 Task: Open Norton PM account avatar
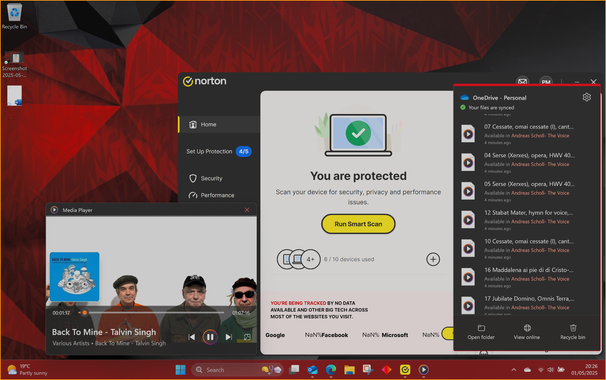[546, 82]
